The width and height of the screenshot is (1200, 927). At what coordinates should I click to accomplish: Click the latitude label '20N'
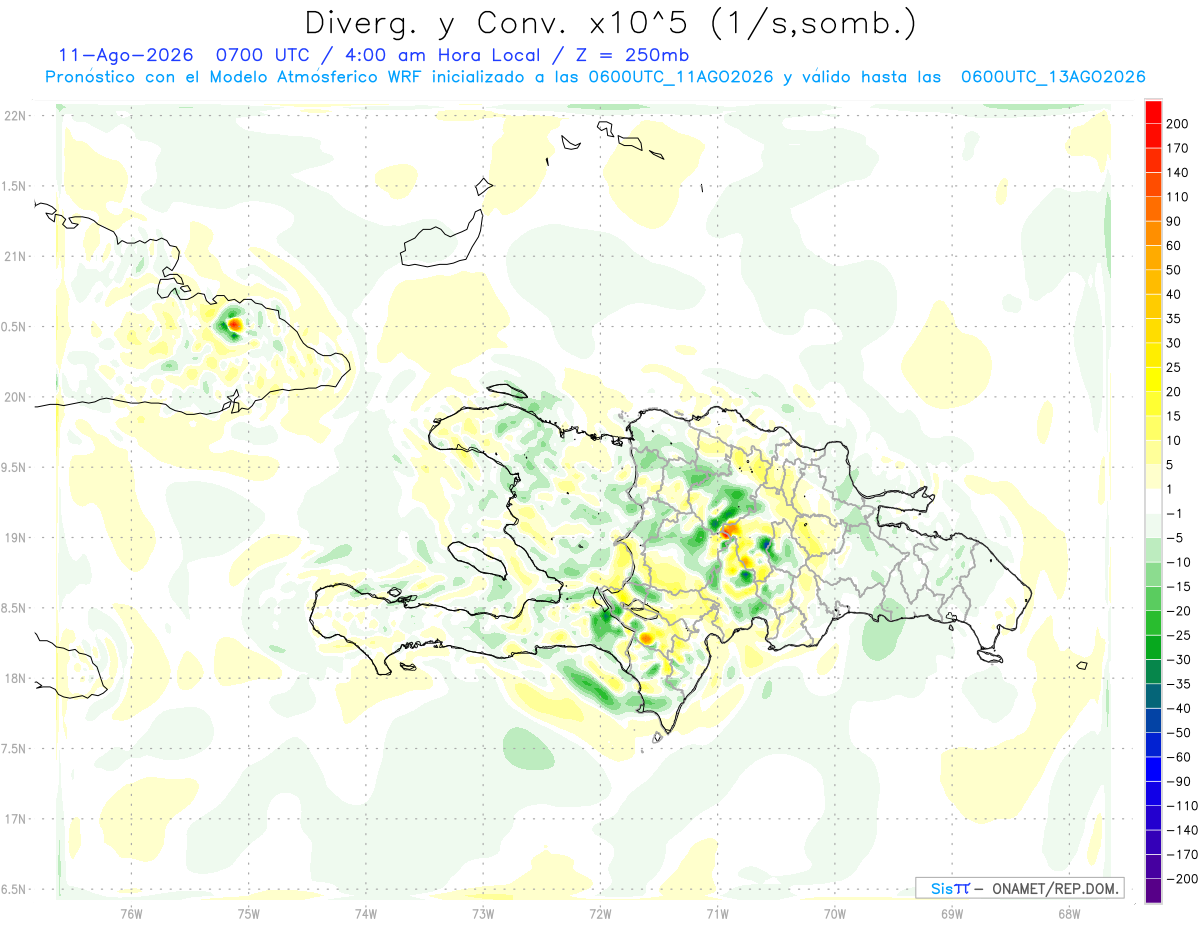15,397
